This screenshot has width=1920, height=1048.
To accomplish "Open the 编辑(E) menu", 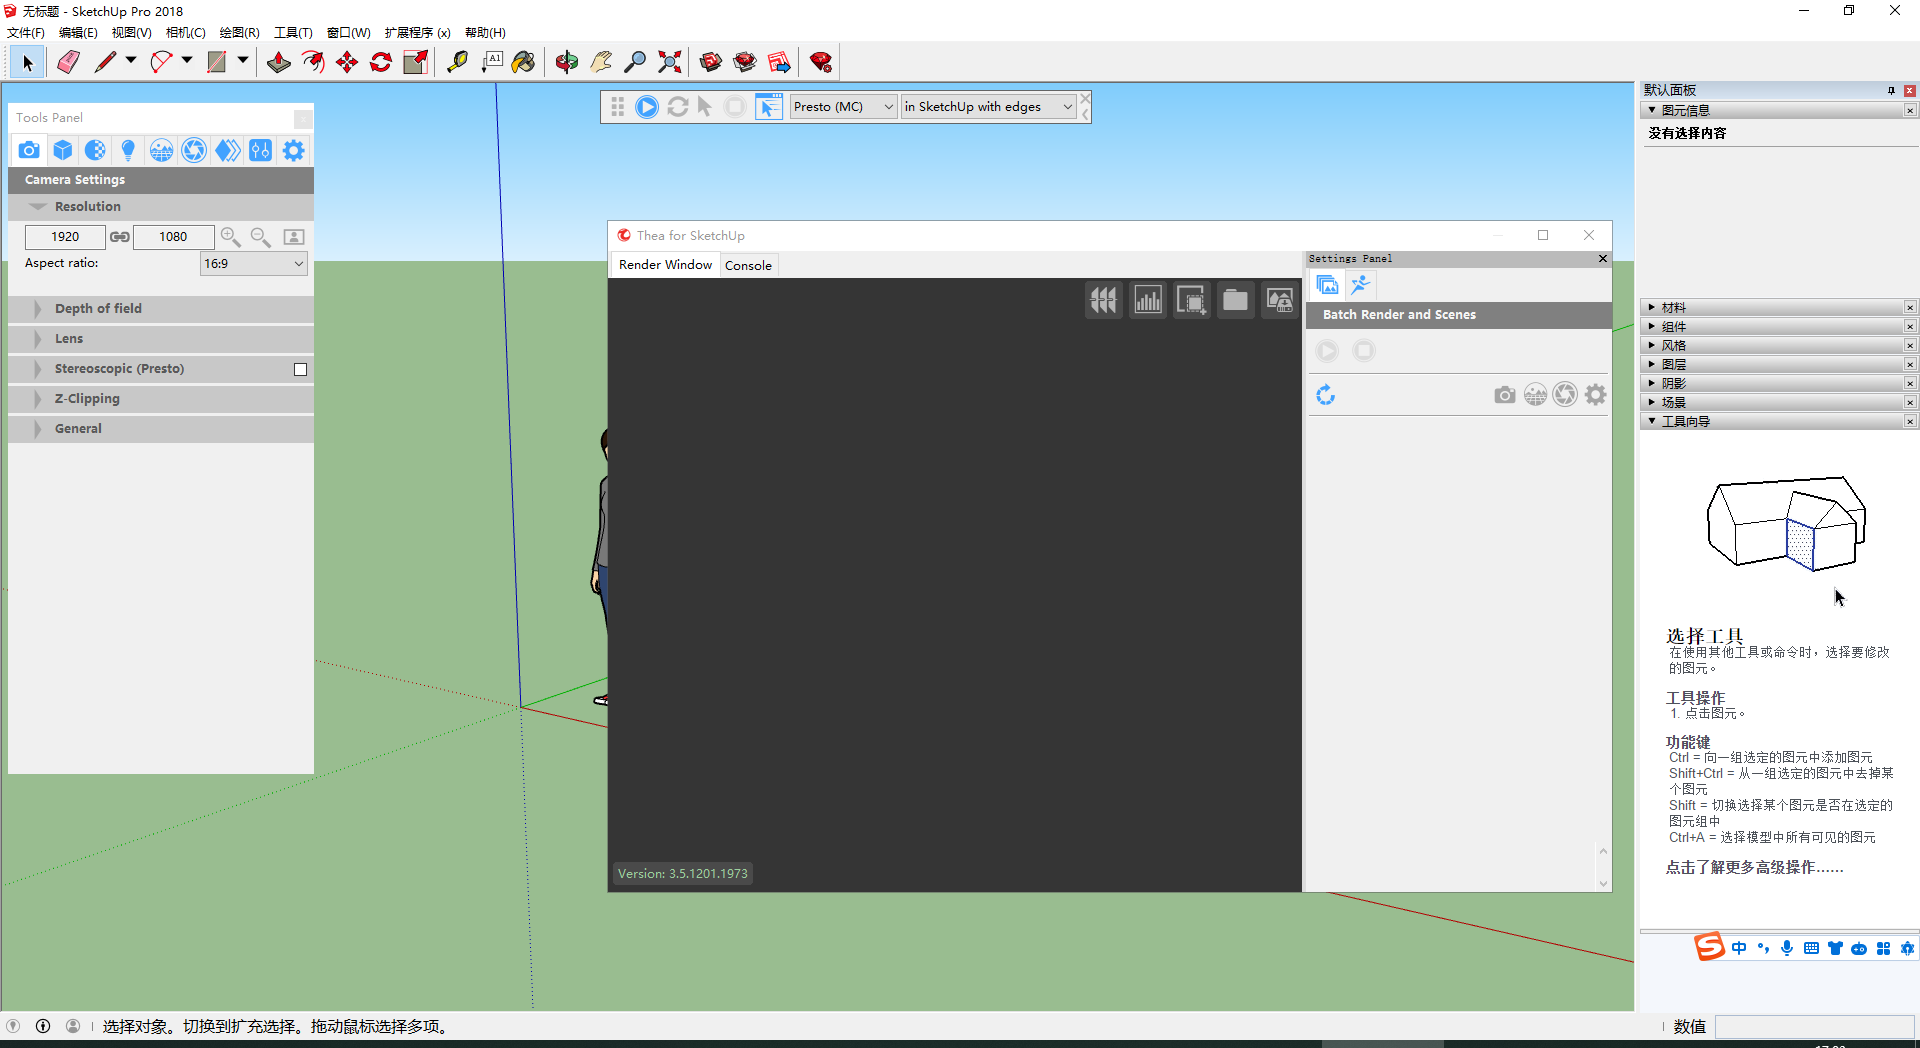I will click(78, 33).
